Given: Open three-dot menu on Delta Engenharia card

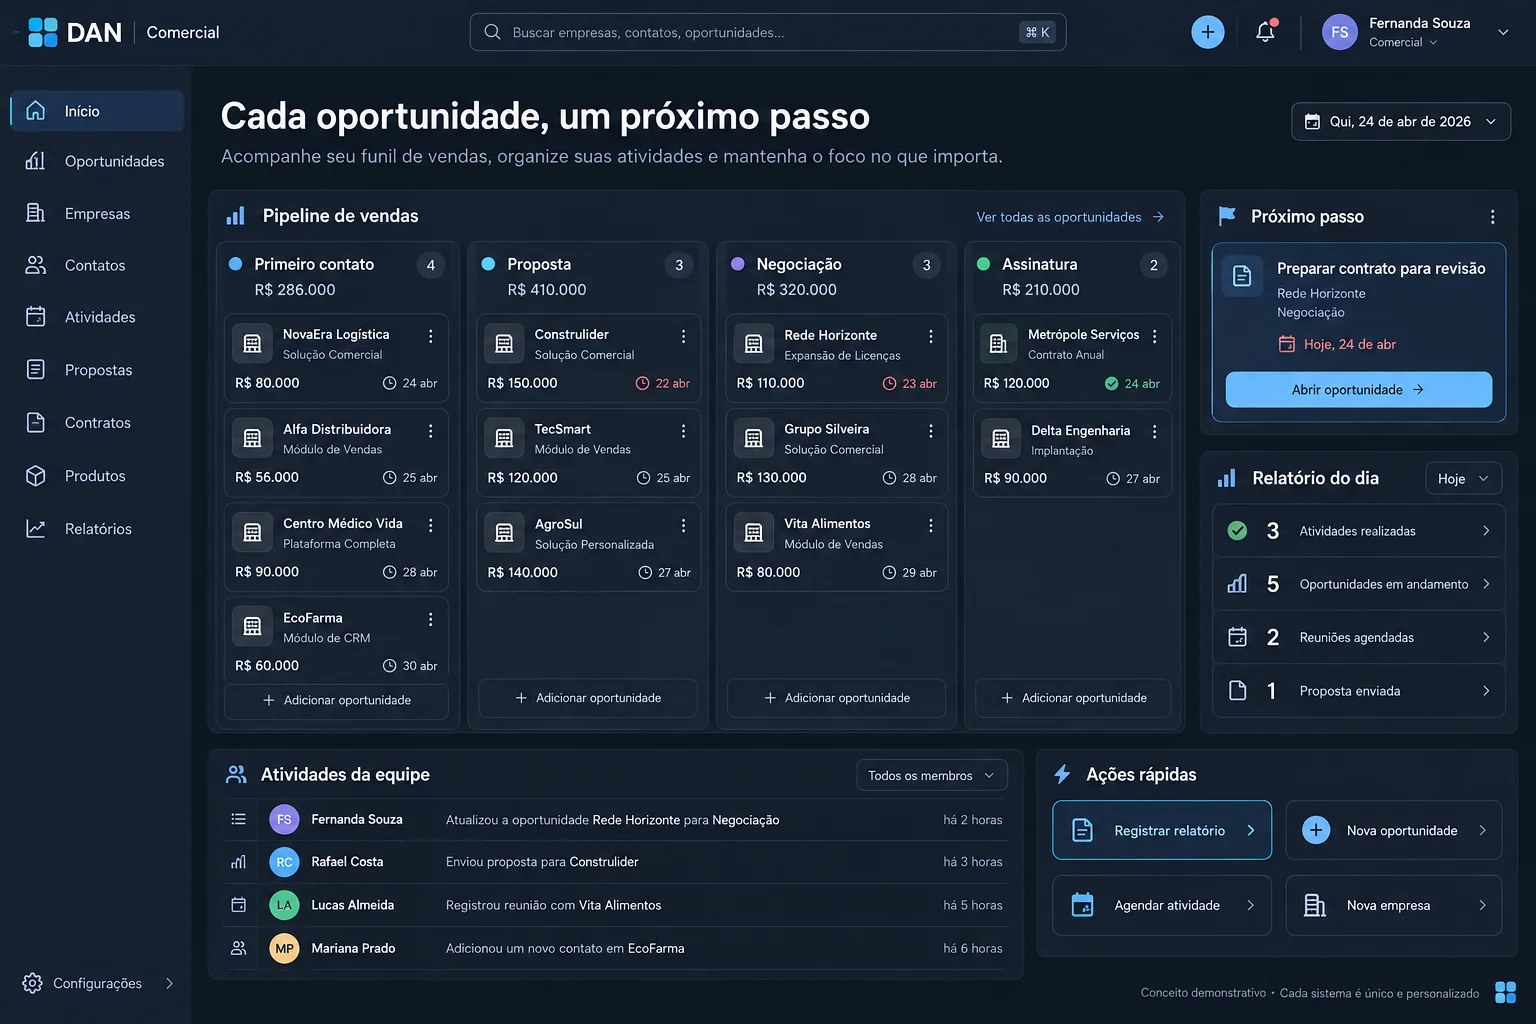Looking at the screenshot, I should click(1155, 431).
